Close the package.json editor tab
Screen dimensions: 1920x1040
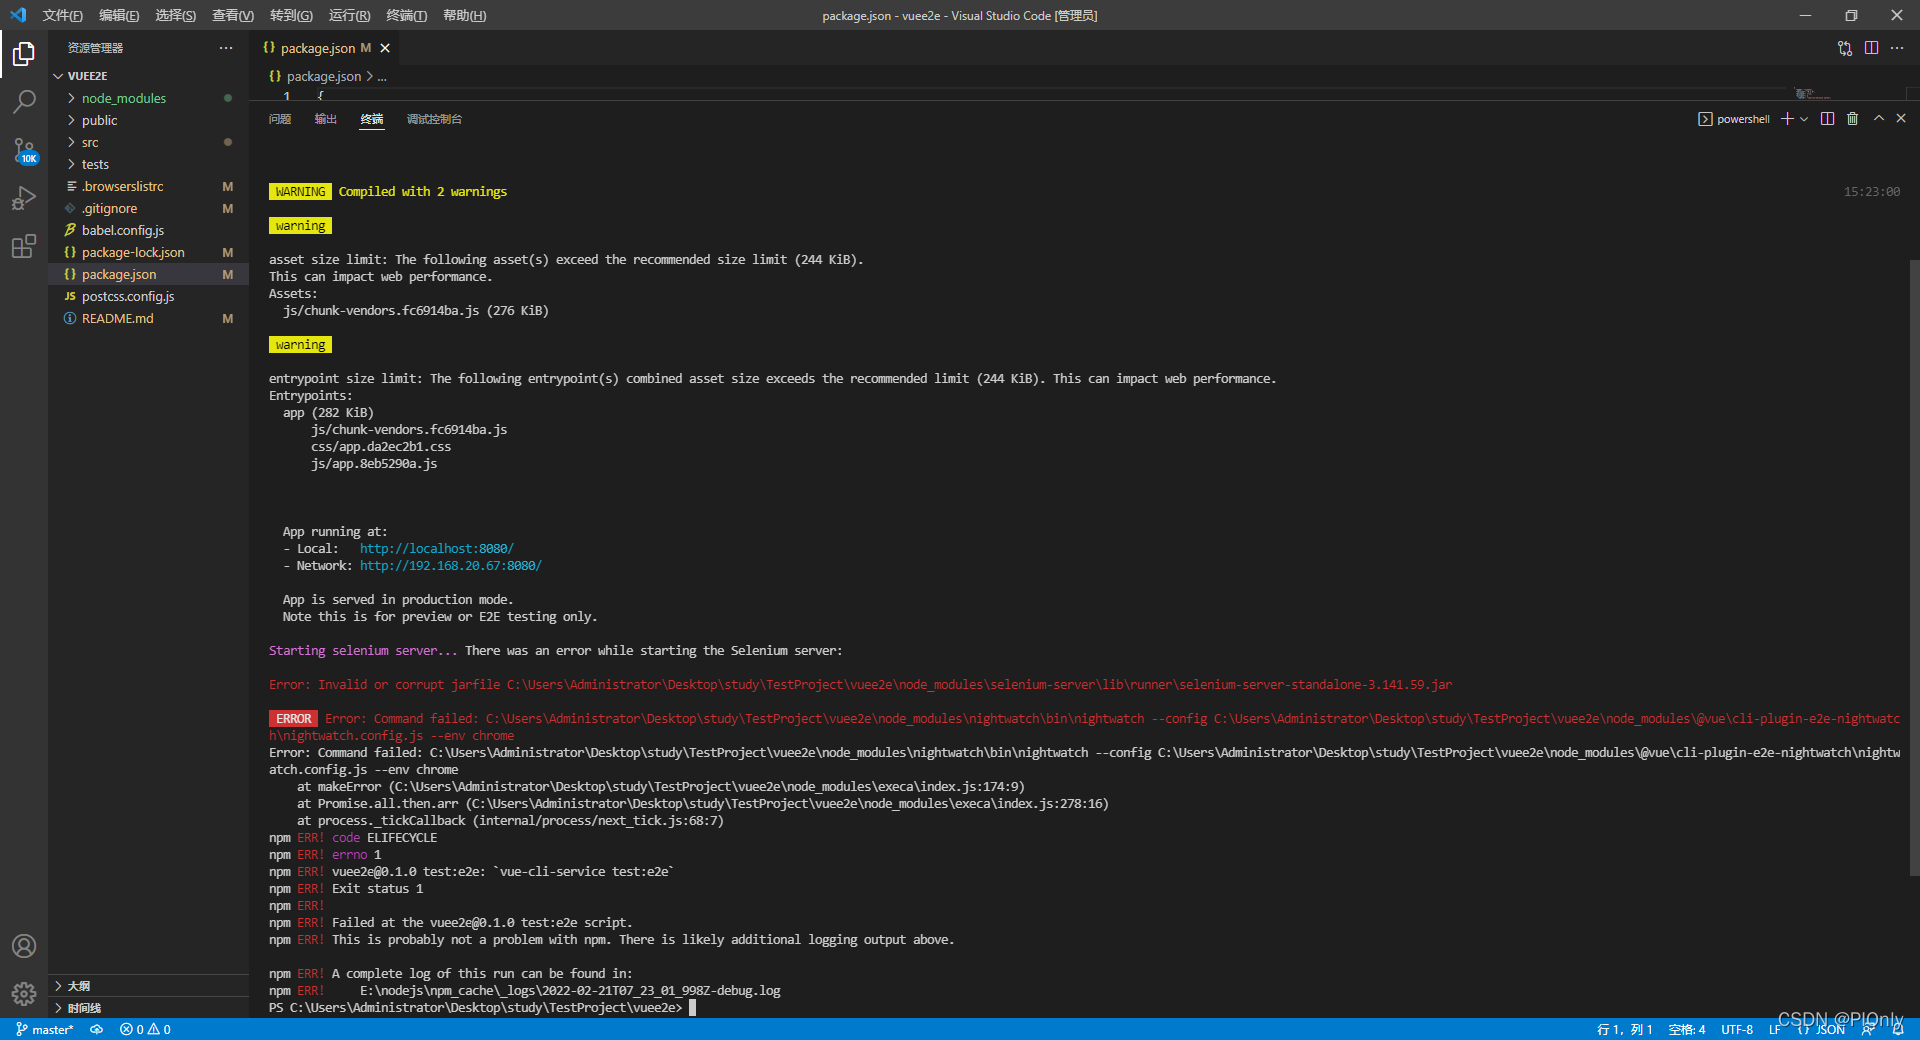385,48
